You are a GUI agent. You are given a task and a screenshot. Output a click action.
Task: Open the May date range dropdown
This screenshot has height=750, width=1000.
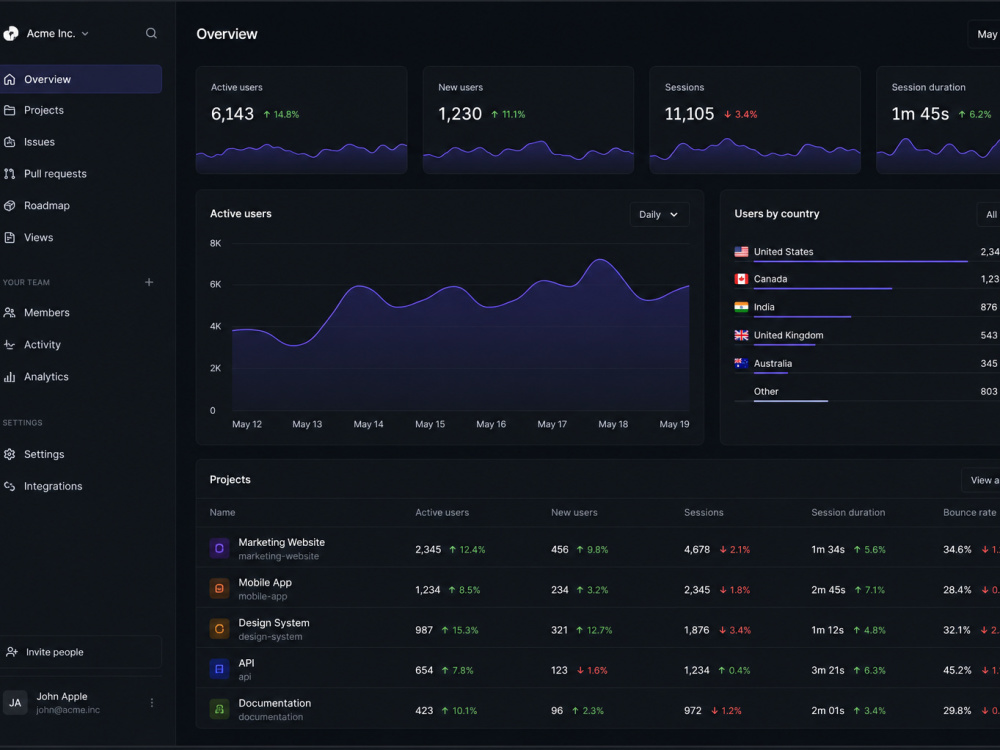(983, 34)
